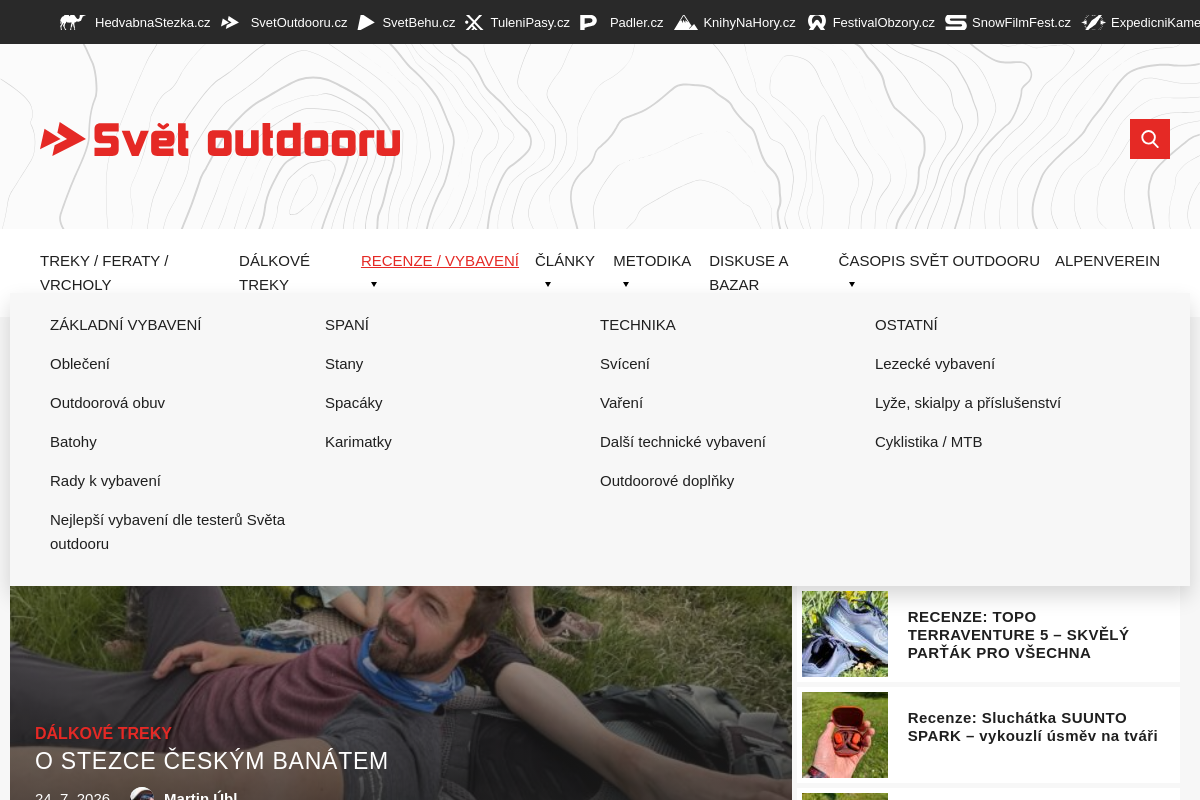The width and height of the screenshot is (1200, 800).
Task: Open the Časopis Svět outdooru menu item
Action: tap(939, 260)
